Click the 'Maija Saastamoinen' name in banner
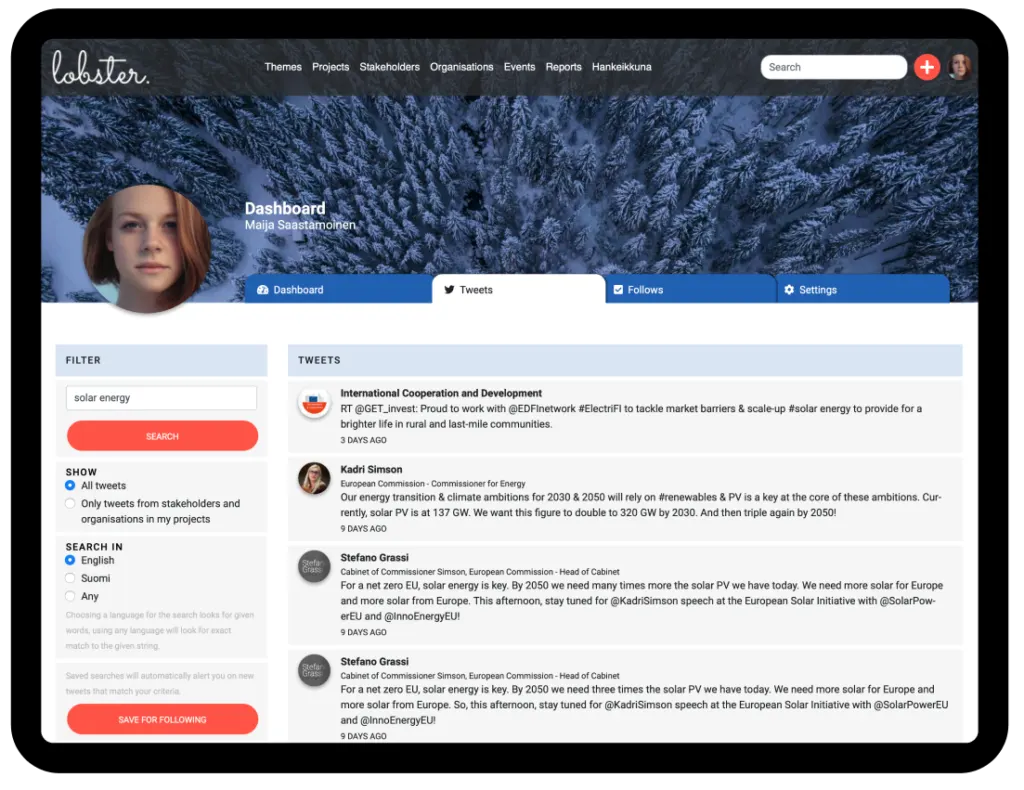The width and height of the screenshot is (1024, 790). (x=300, y=225)
